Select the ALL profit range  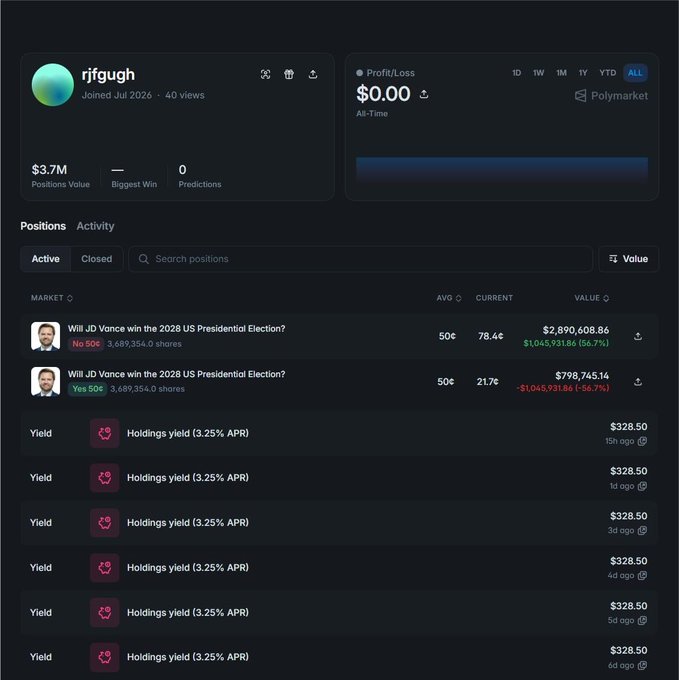635,73
